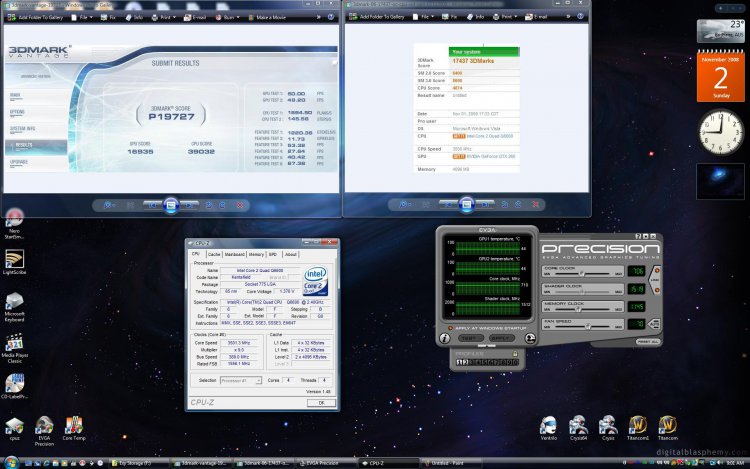The height and width of the screenshot is (469, 750).
Task: Toggle lower clock Link indicator in Precision
Action: pyautogui.click(x=657, y=290)
